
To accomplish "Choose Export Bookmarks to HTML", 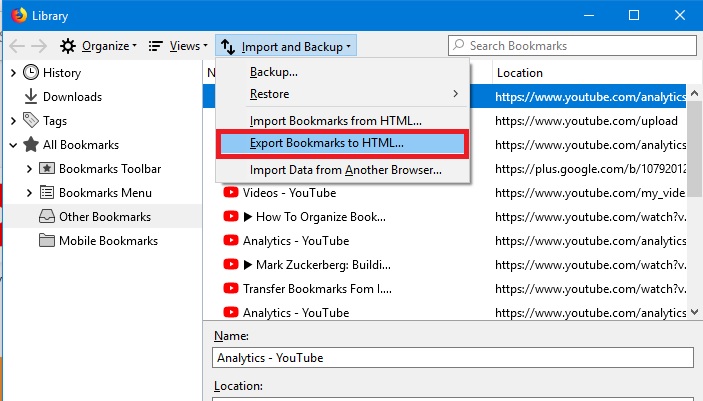I will coord(327,143).
